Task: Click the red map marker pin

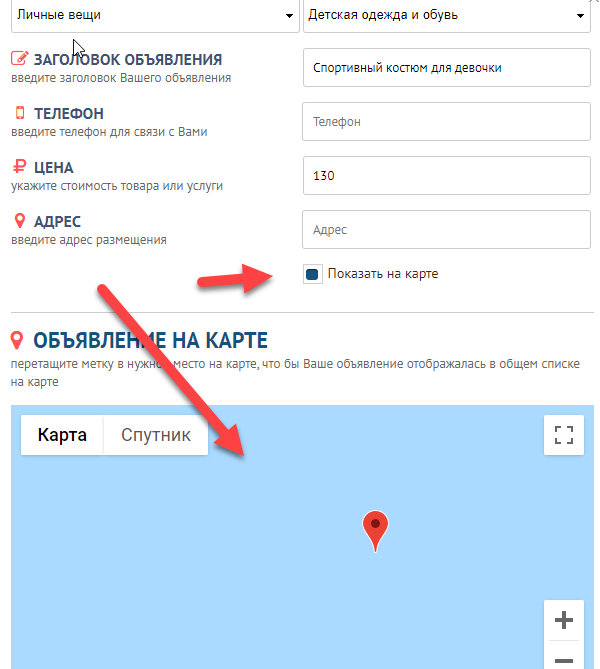Action: coord(374,528)
